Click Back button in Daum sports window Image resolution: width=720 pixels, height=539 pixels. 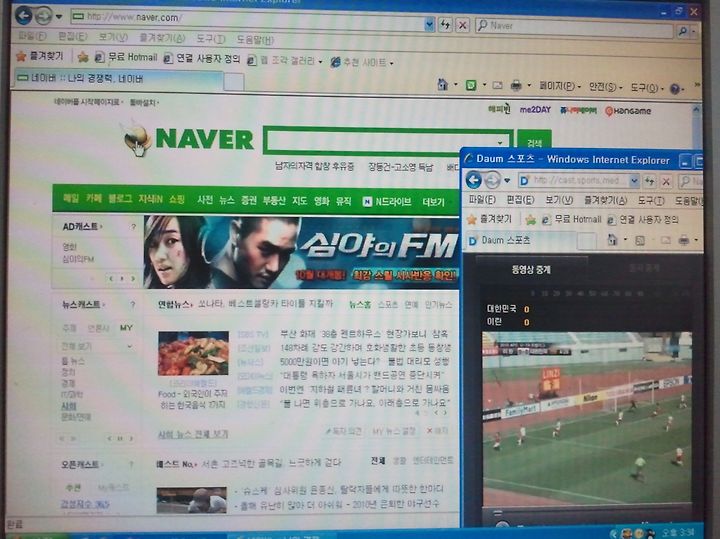coord(474,180)
